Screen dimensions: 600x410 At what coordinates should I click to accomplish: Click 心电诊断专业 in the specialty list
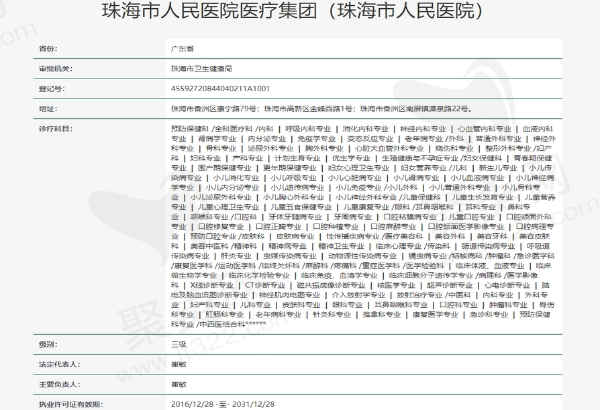coord(507,285)
